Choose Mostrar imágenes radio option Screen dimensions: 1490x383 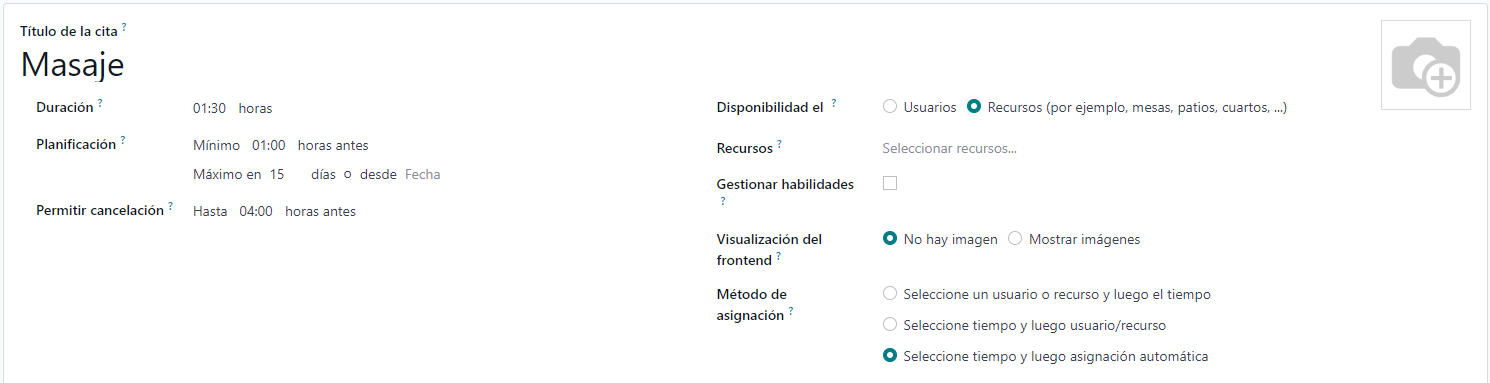coord(1015,239)
